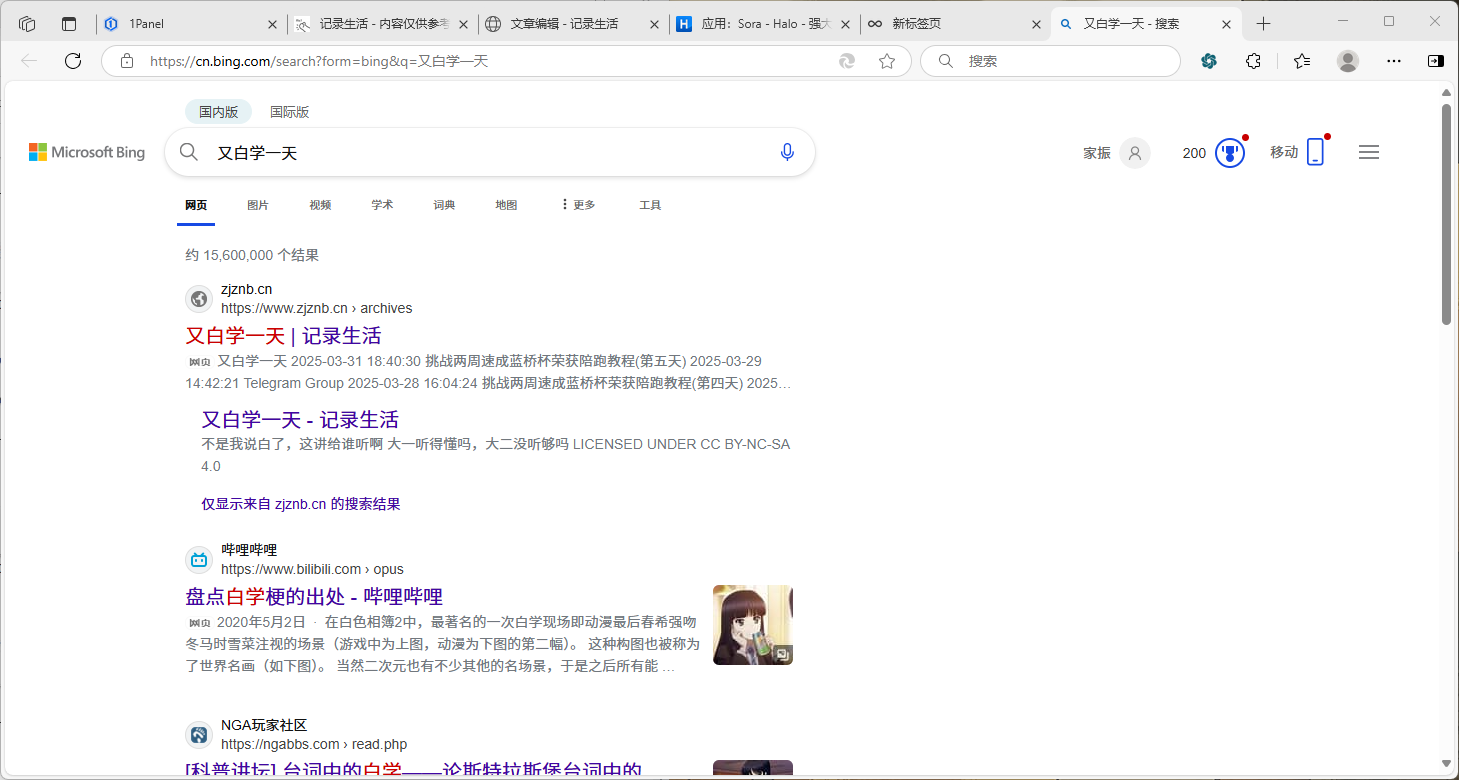Click the Microsoft Bing logo

[87, 152]
